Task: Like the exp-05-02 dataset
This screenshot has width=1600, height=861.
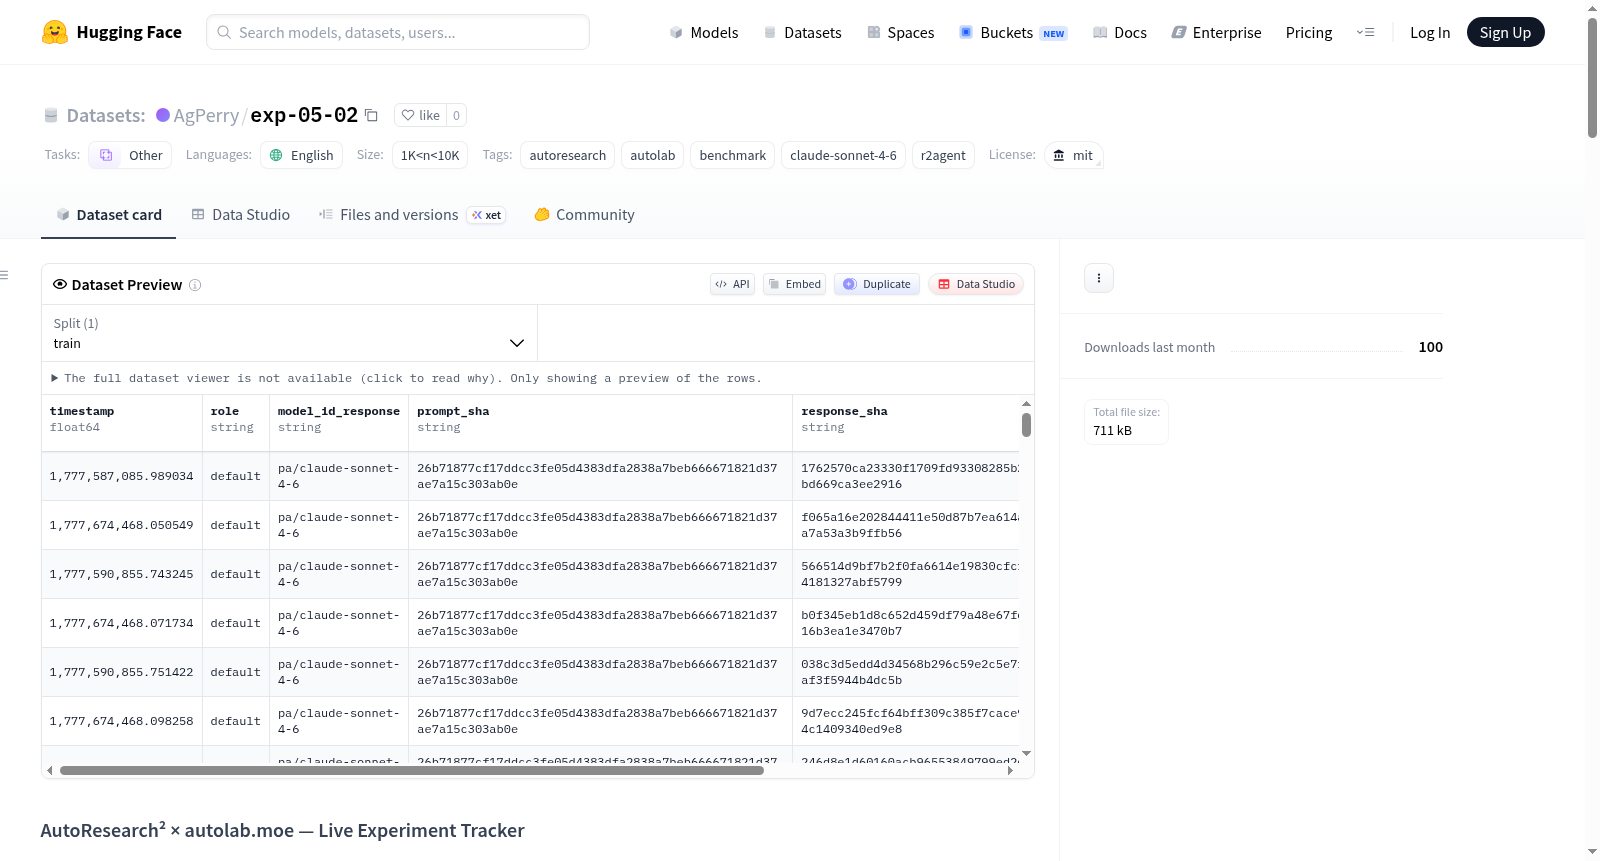Action: click(421, 115)
